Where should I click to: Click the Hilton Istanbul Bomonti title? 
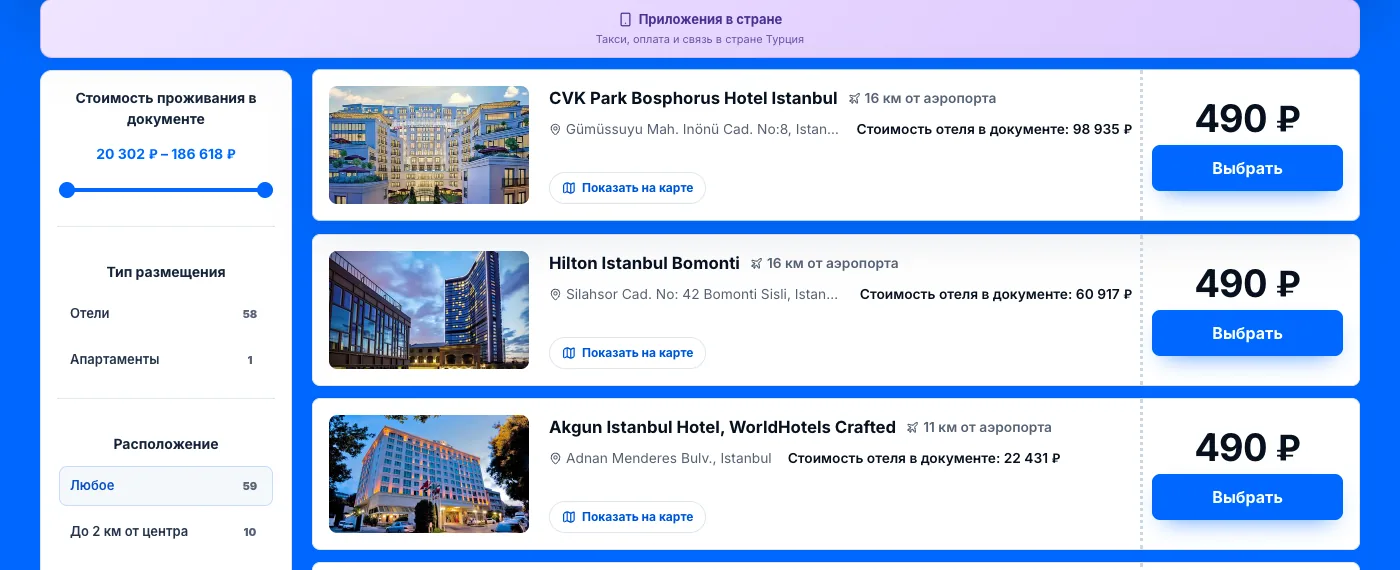tap(644, 263)
